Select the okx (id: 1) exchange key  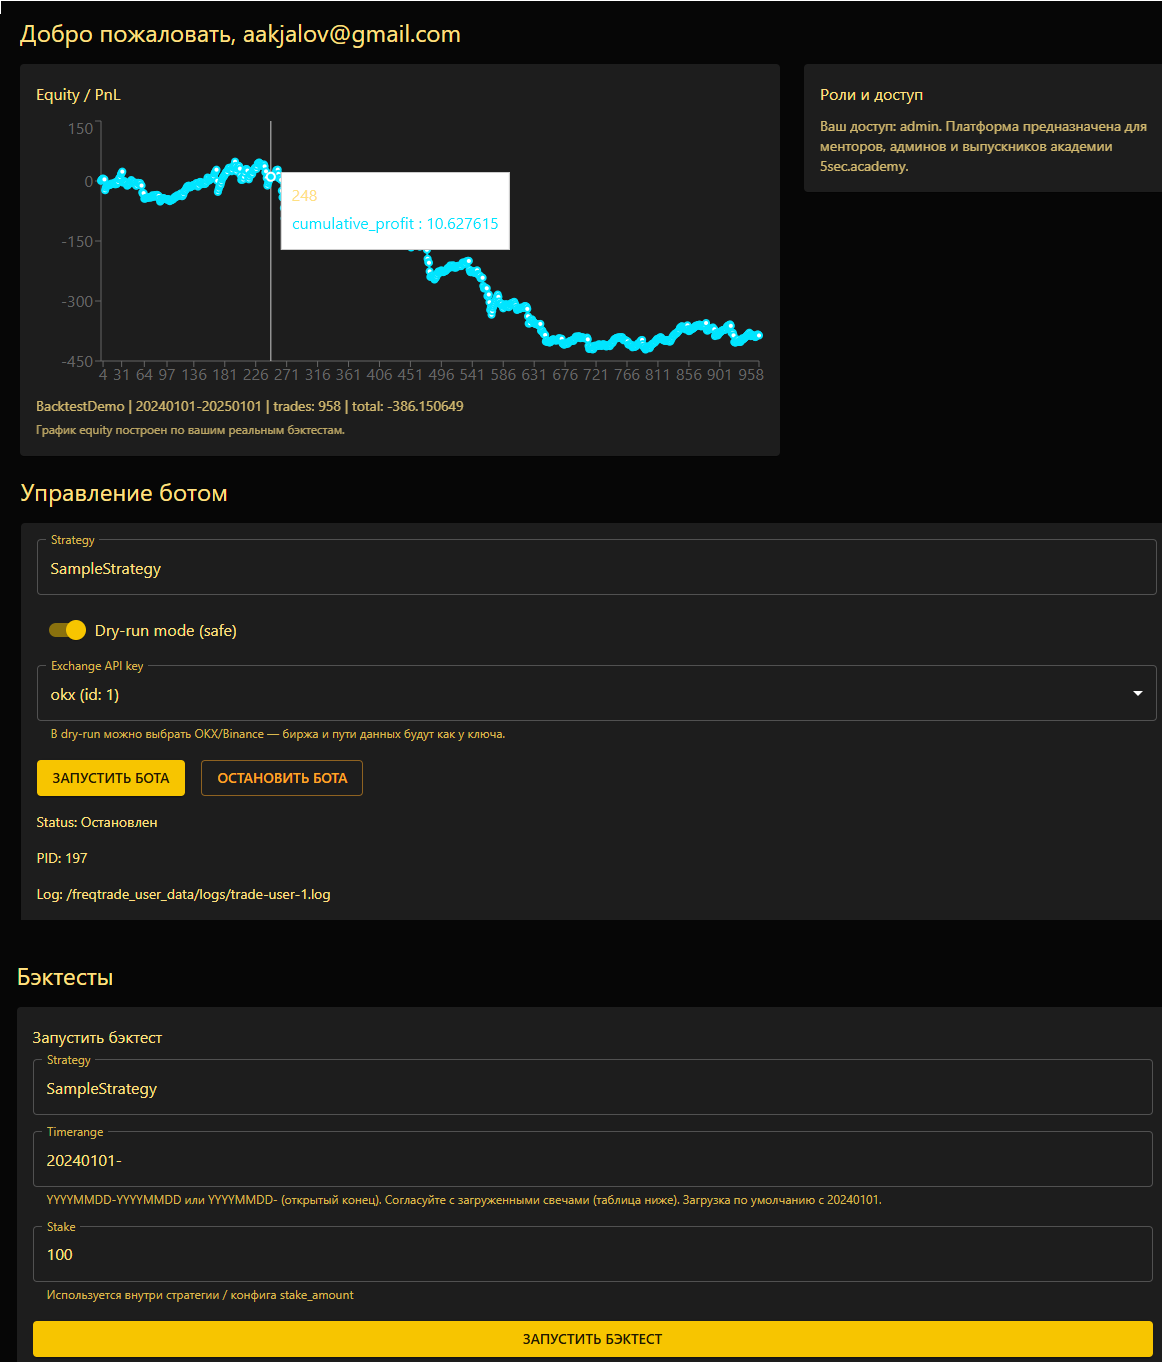(x=84, y=693)
